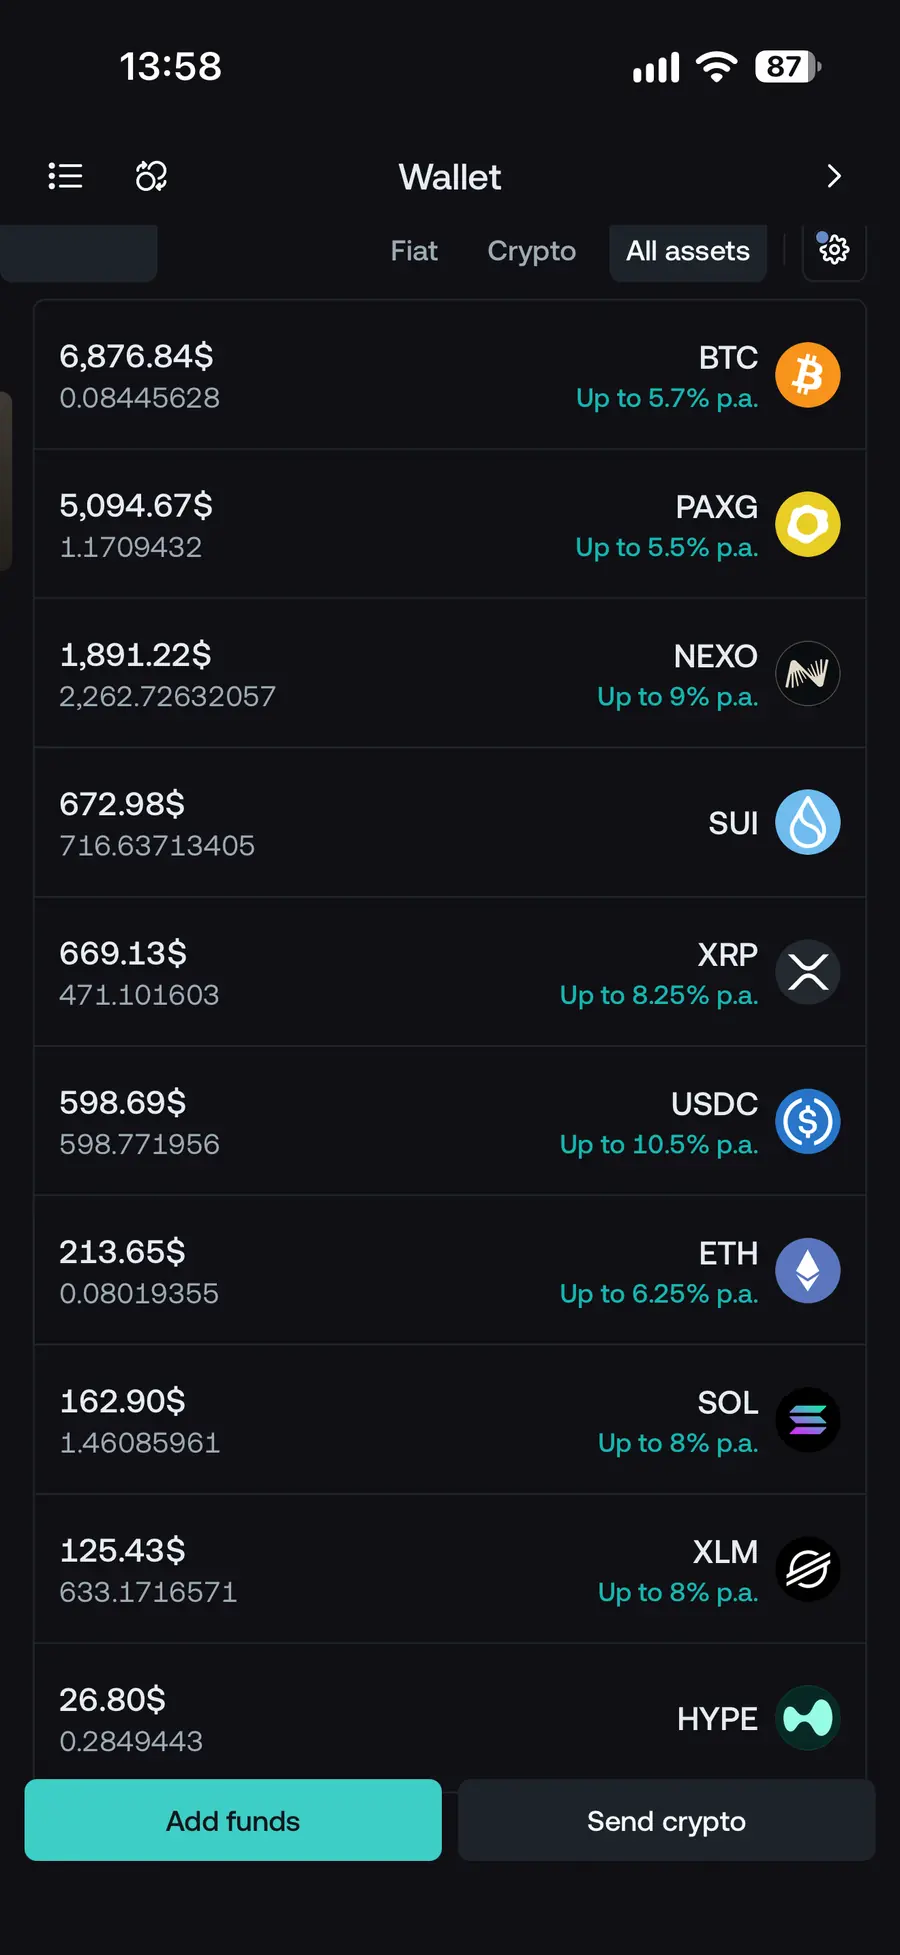Tap the swap assets icon
Viewport: 900px width, 1955px height.
point(151,176)
